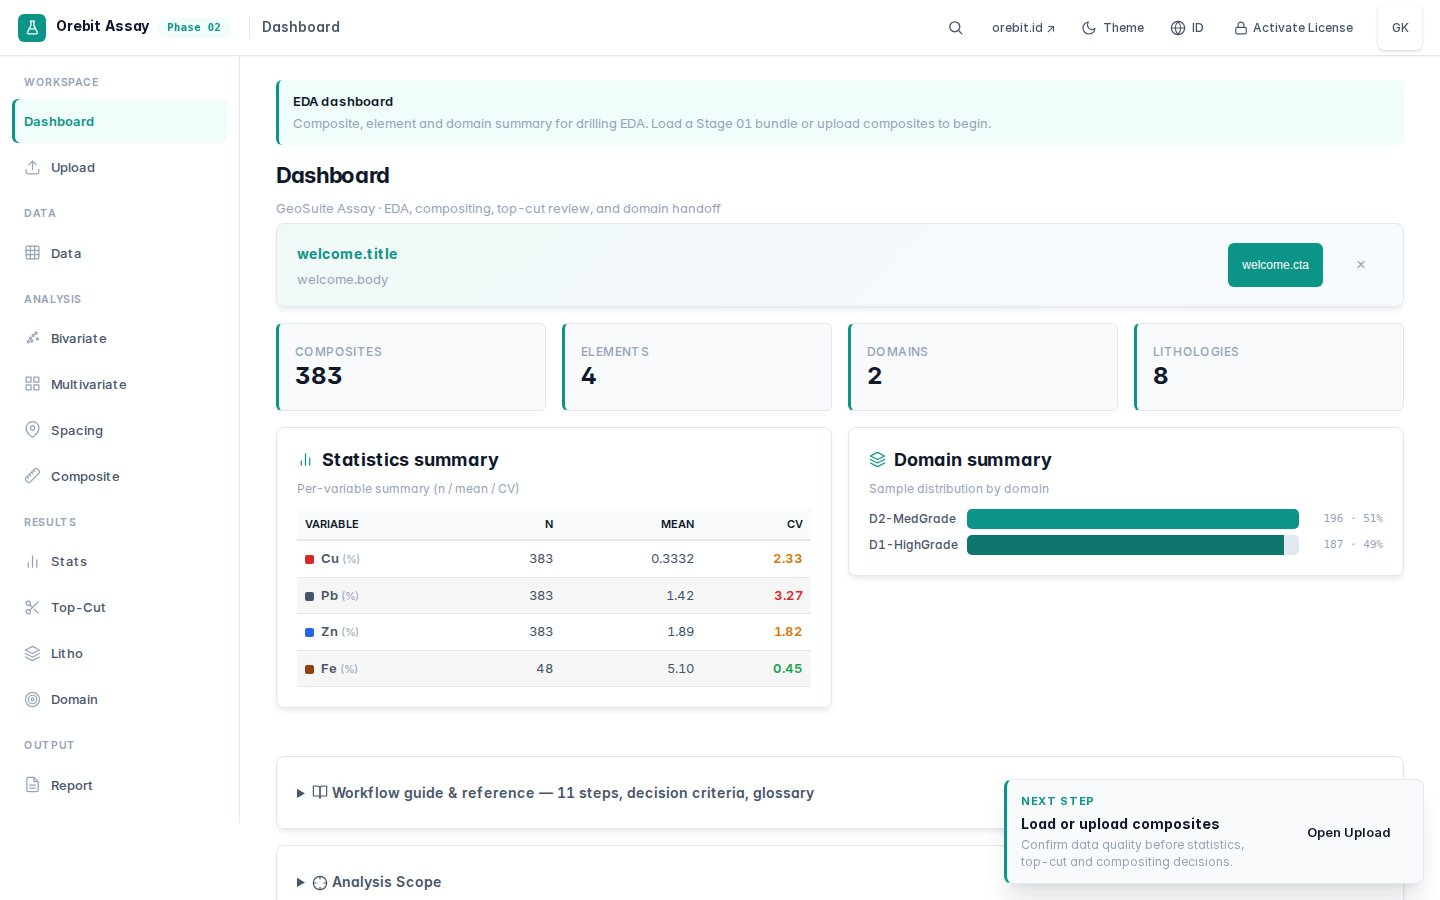Click the Theme label in the header
The height and width of the screenshot is (900, 1440).
(x=1123, y=28)
